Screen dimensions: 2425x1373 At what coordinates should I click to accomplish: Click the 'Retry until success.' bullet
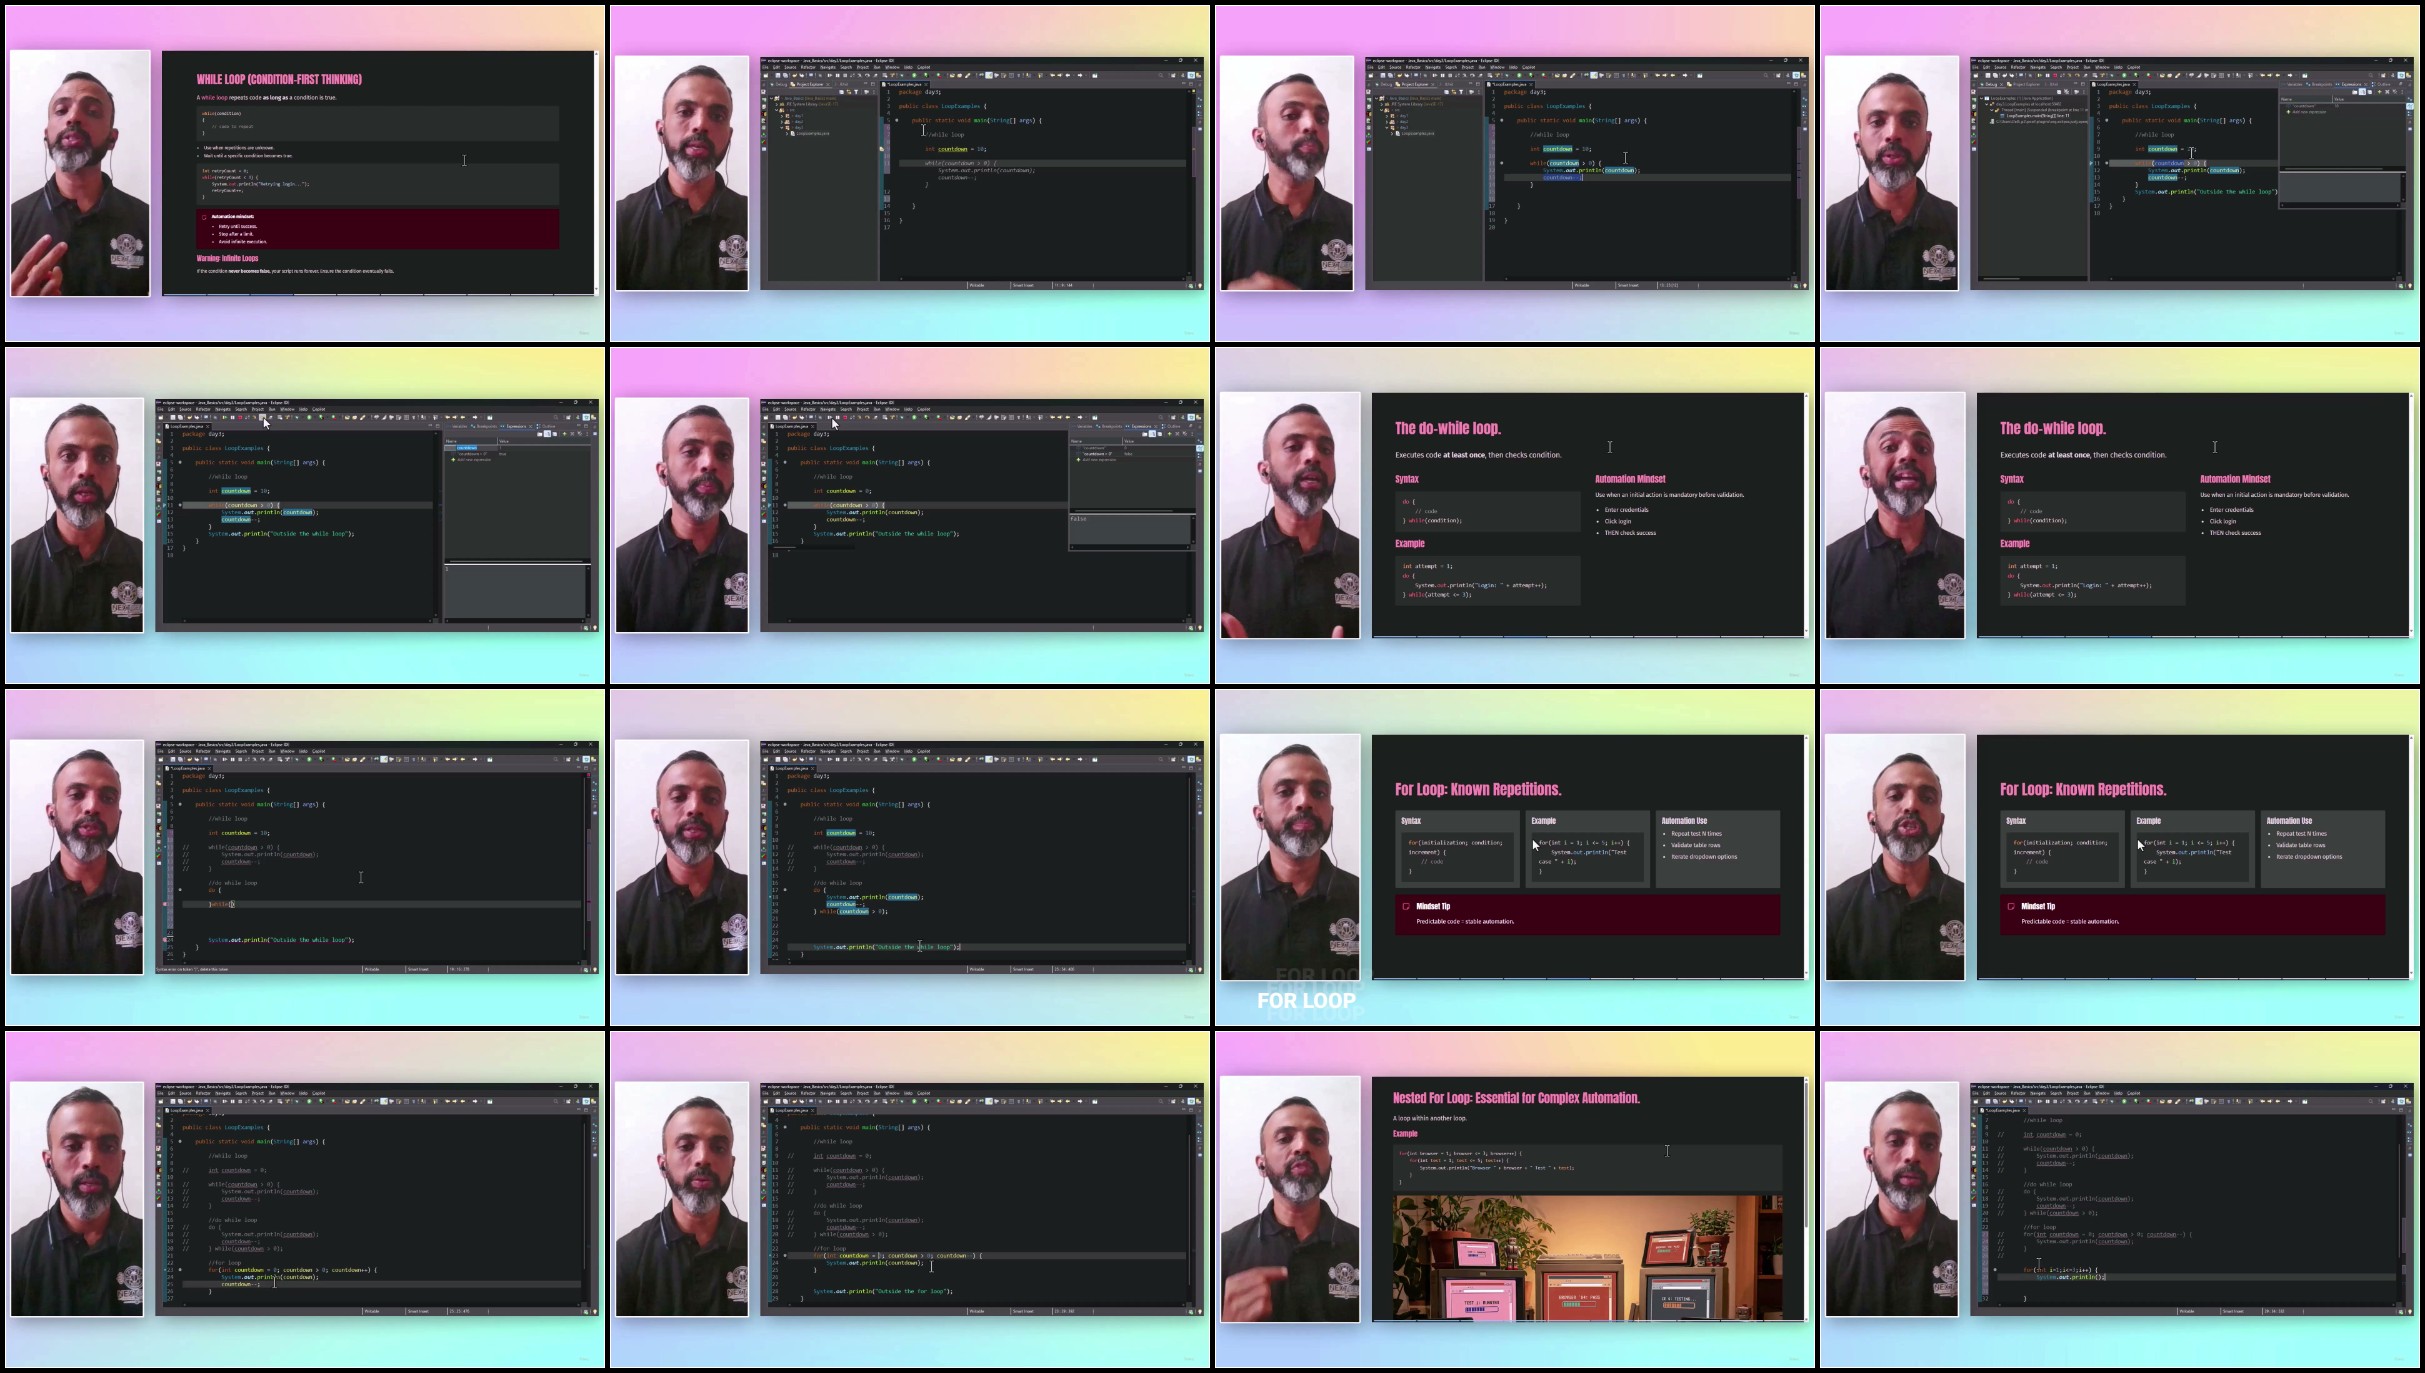point(238,226)
